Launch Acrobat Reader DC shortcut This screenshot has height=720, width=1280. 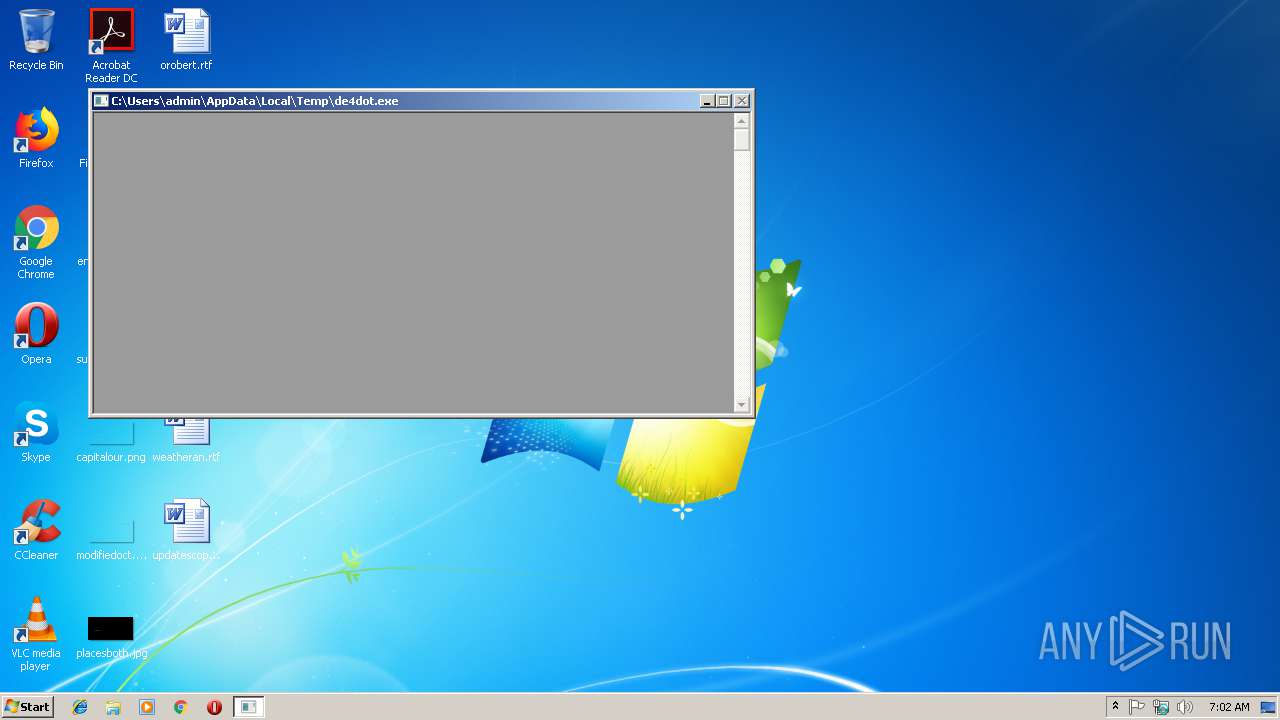pyautogui.click(x=111, y=45)
